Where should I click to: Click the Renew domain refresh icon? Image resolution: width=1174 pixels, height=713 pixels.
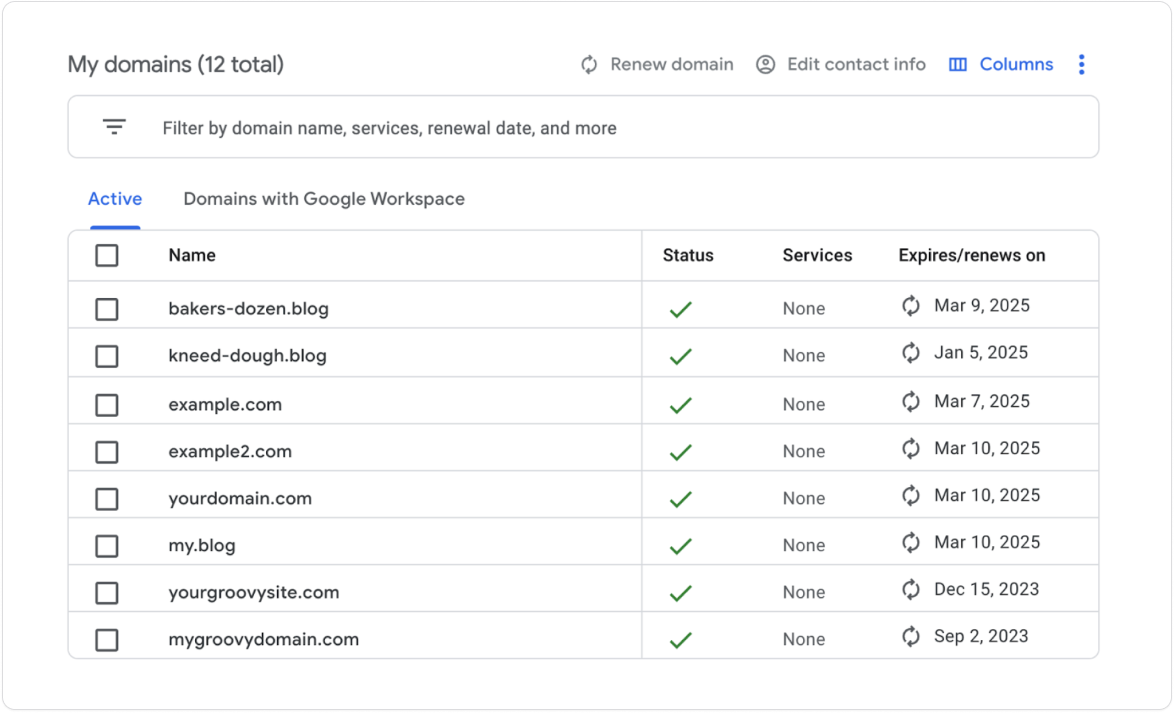(589, 64)
